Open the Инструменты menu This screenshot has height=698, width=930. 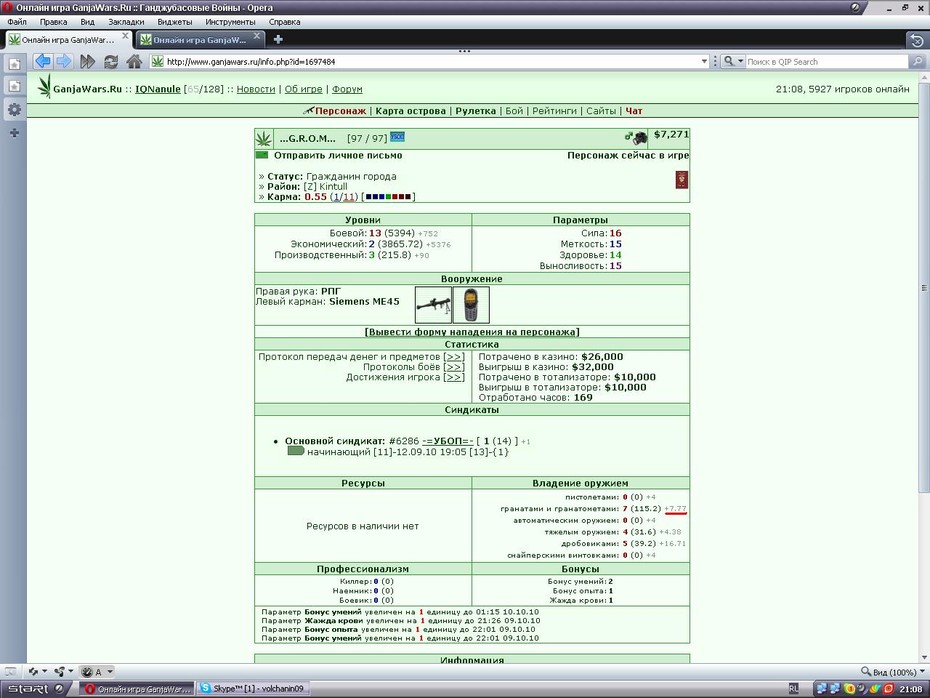tap(230, 22)
